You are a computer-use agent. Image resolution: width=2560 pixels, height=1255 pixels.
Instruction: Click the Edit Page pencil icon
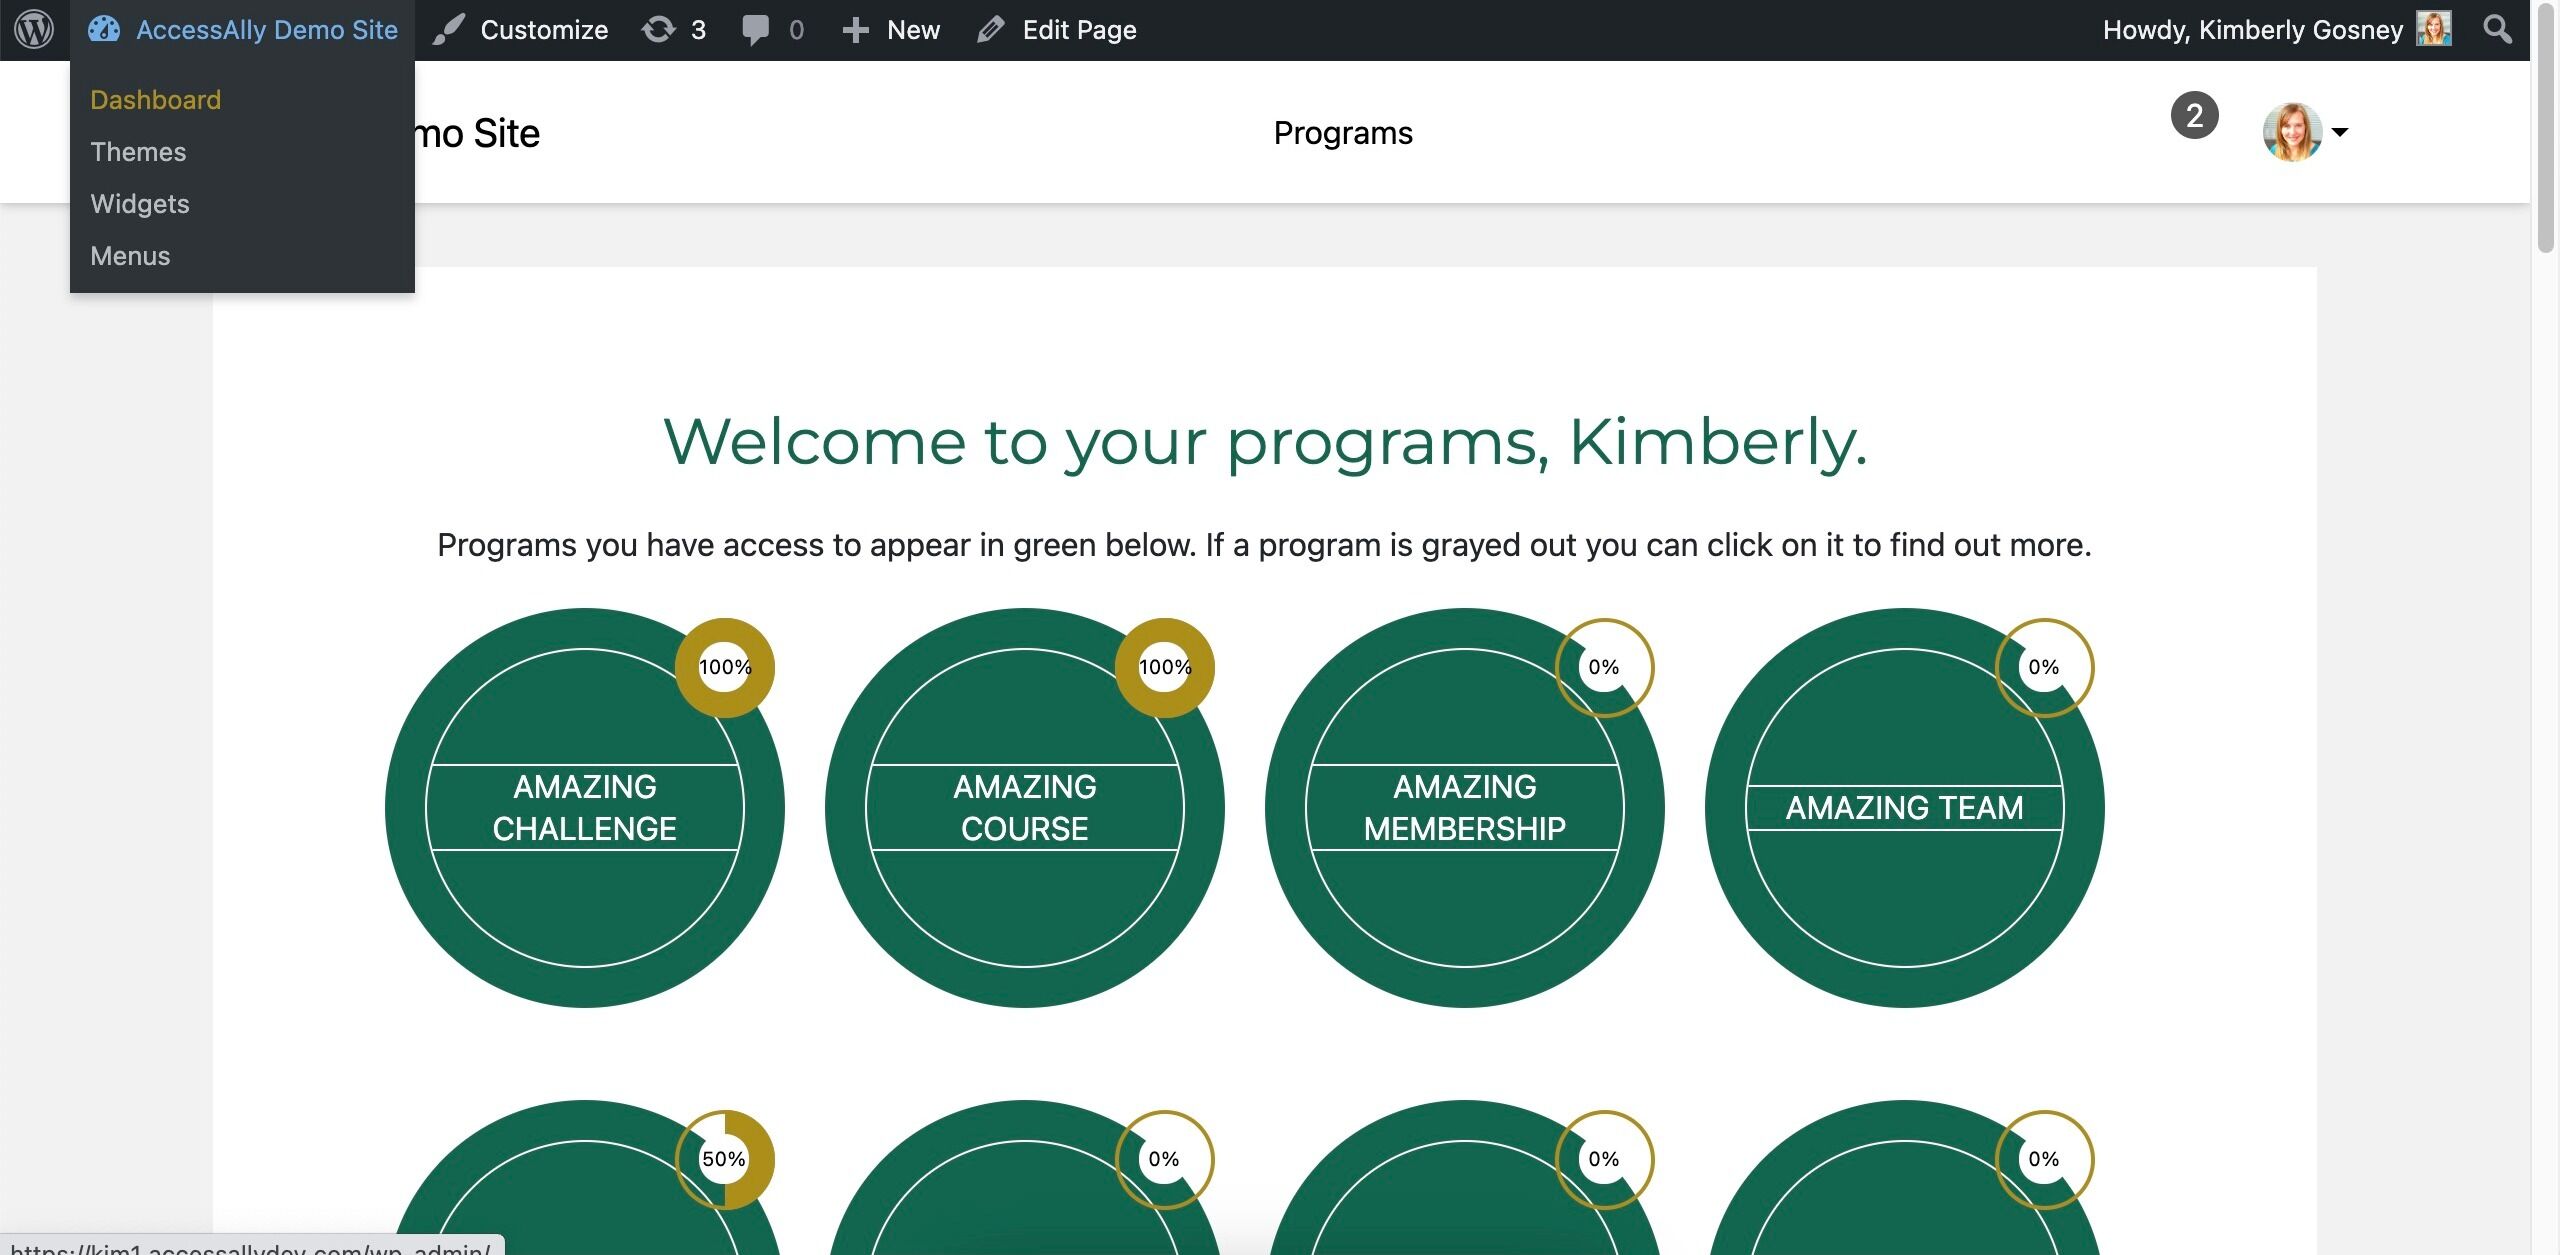pos(990,29)
